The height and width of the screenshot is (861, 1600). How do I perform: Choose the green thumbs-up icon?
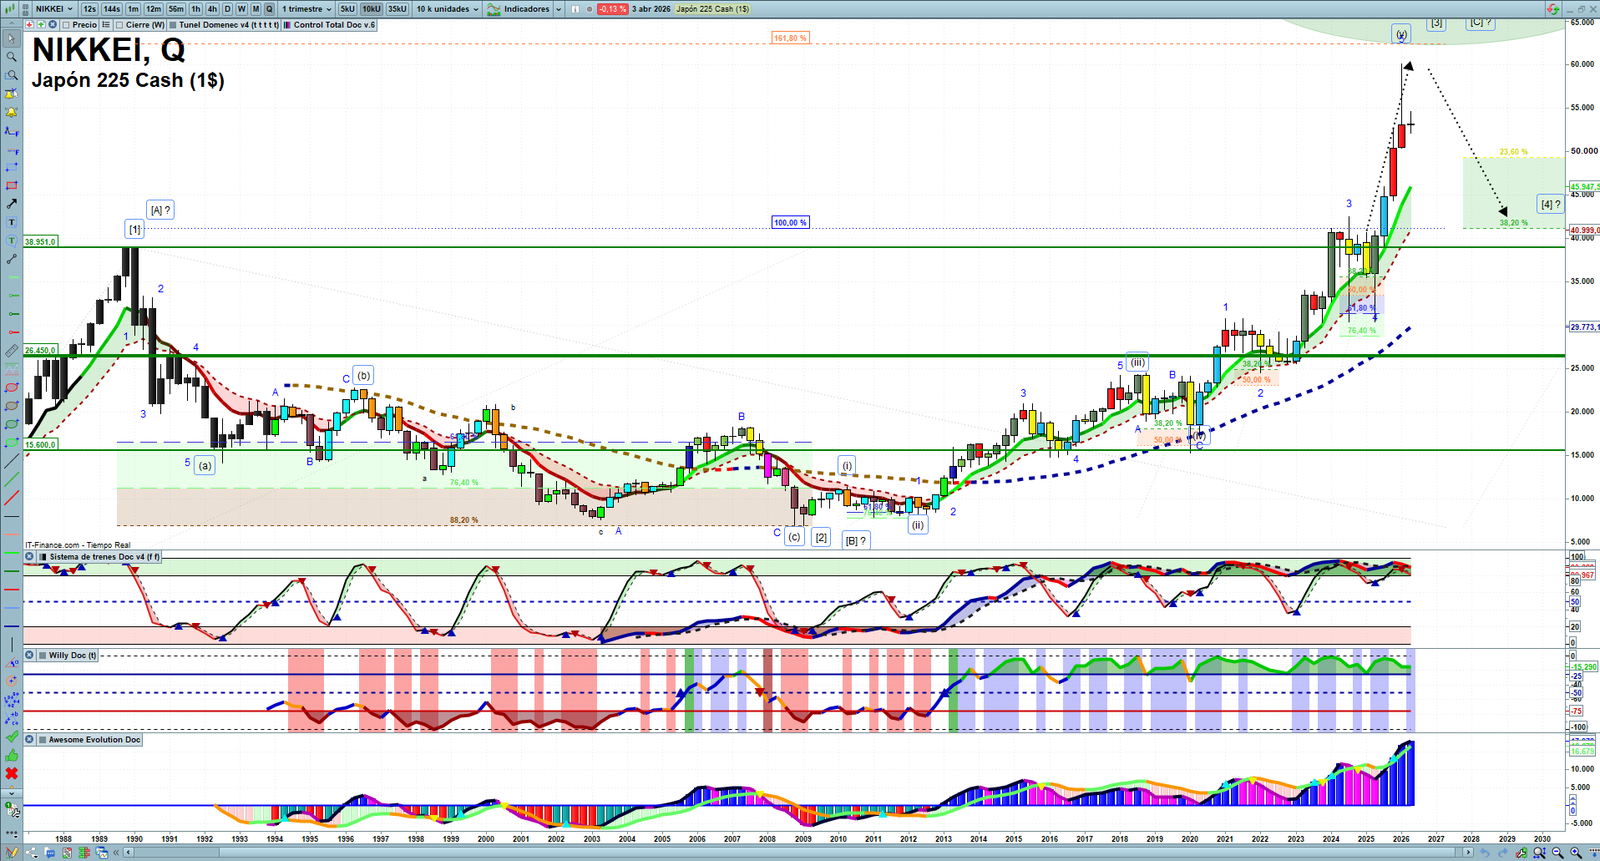click(x=12, y=755)
